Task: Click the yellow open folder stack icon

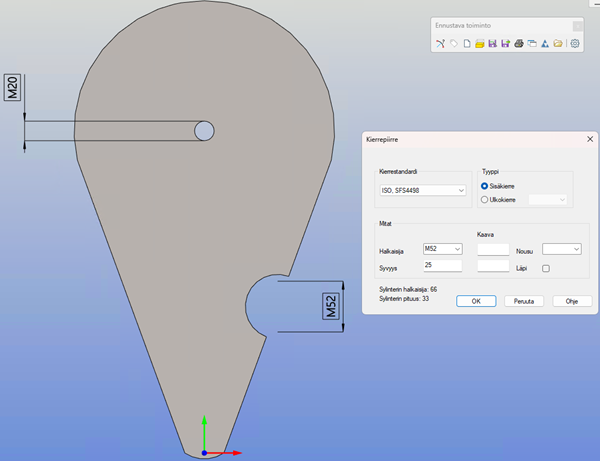Action: pos(480,44)
